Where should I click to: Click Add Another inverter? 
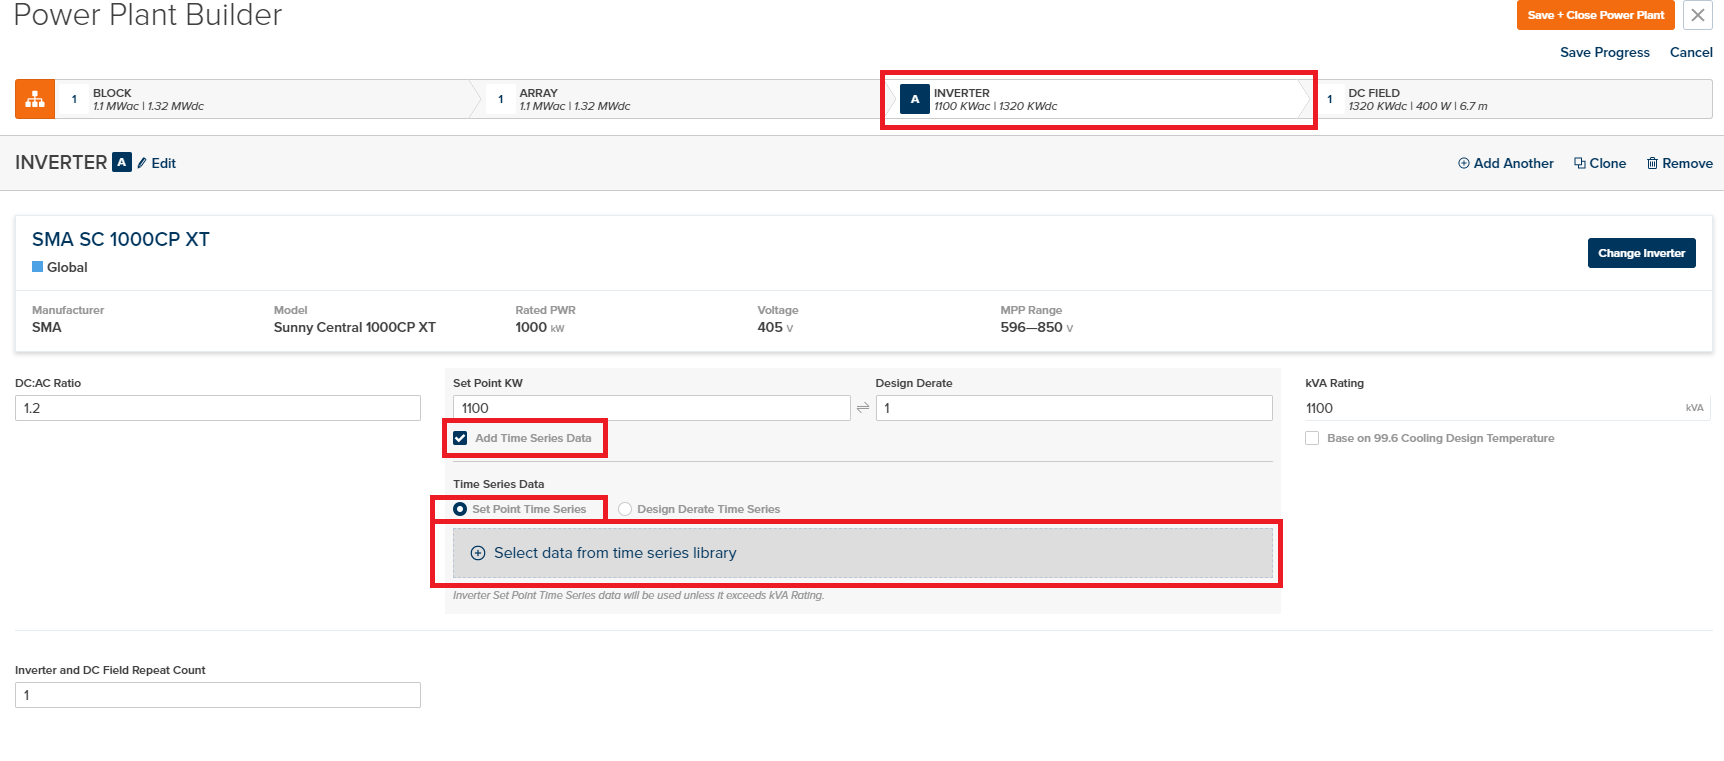pyautogui.click(x=1506, y=163)
